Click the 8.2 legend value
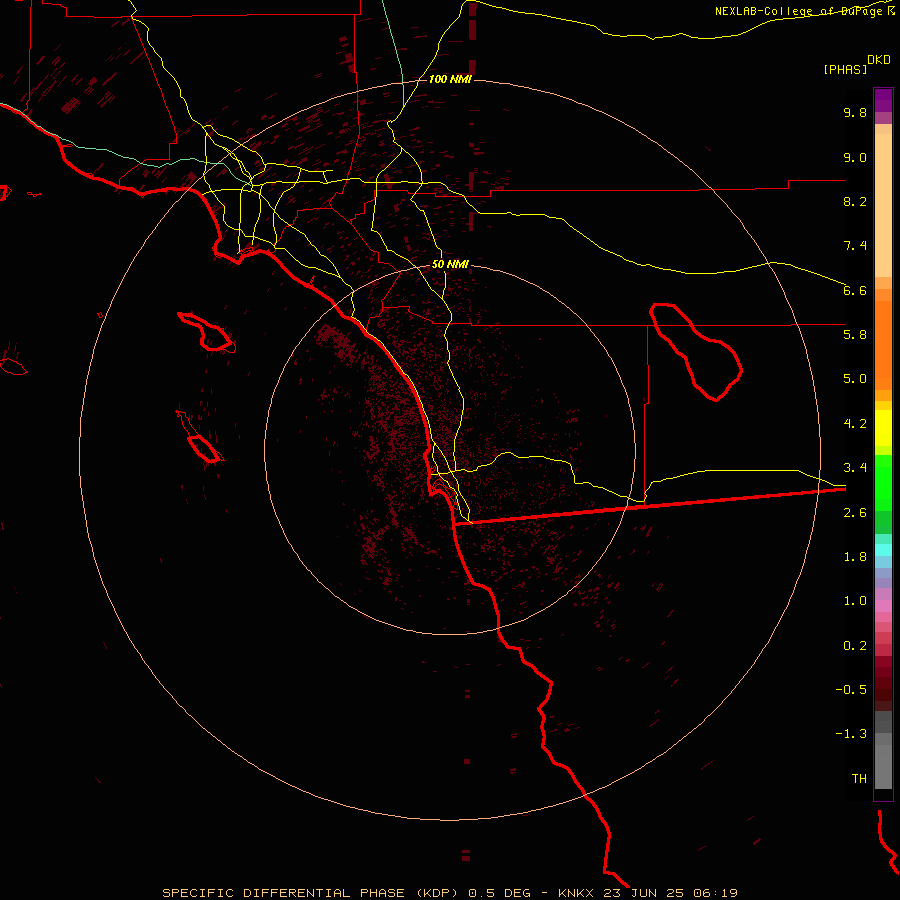Image resolution: width=900 pixels, height=900 pixels. (x=855, y=201)
